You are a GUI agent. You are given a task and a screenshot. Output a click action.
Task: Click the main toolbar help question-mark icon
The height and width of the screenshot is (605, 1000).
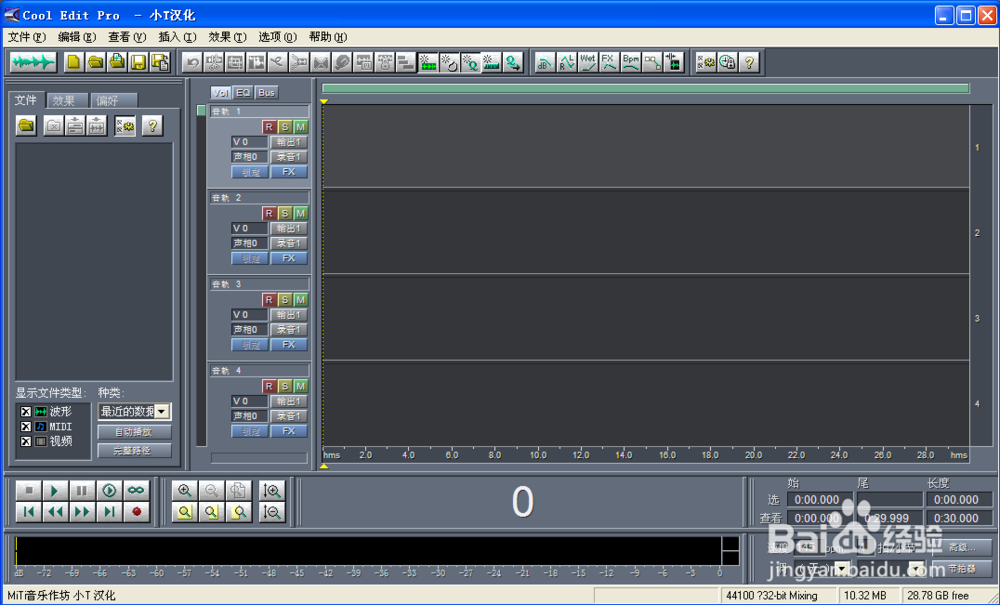click(749, 62)
